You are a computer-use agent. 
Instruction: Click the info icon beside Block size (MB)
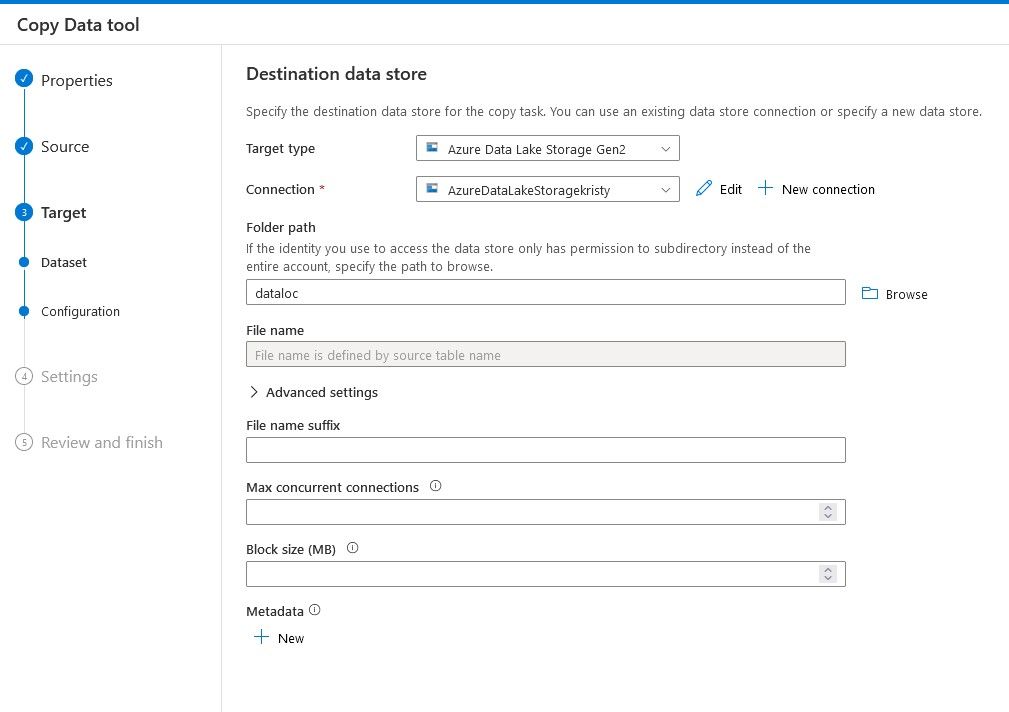[352, 549]
